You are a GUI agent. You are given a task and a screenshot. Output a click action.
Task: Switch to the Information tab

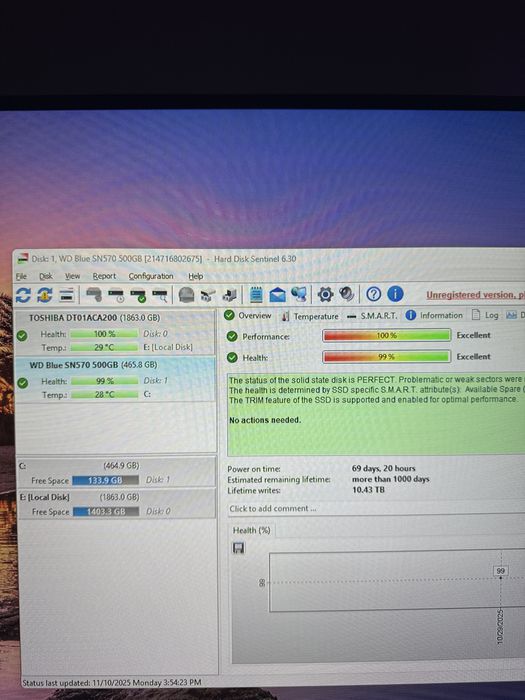click(x=434, y=316)
